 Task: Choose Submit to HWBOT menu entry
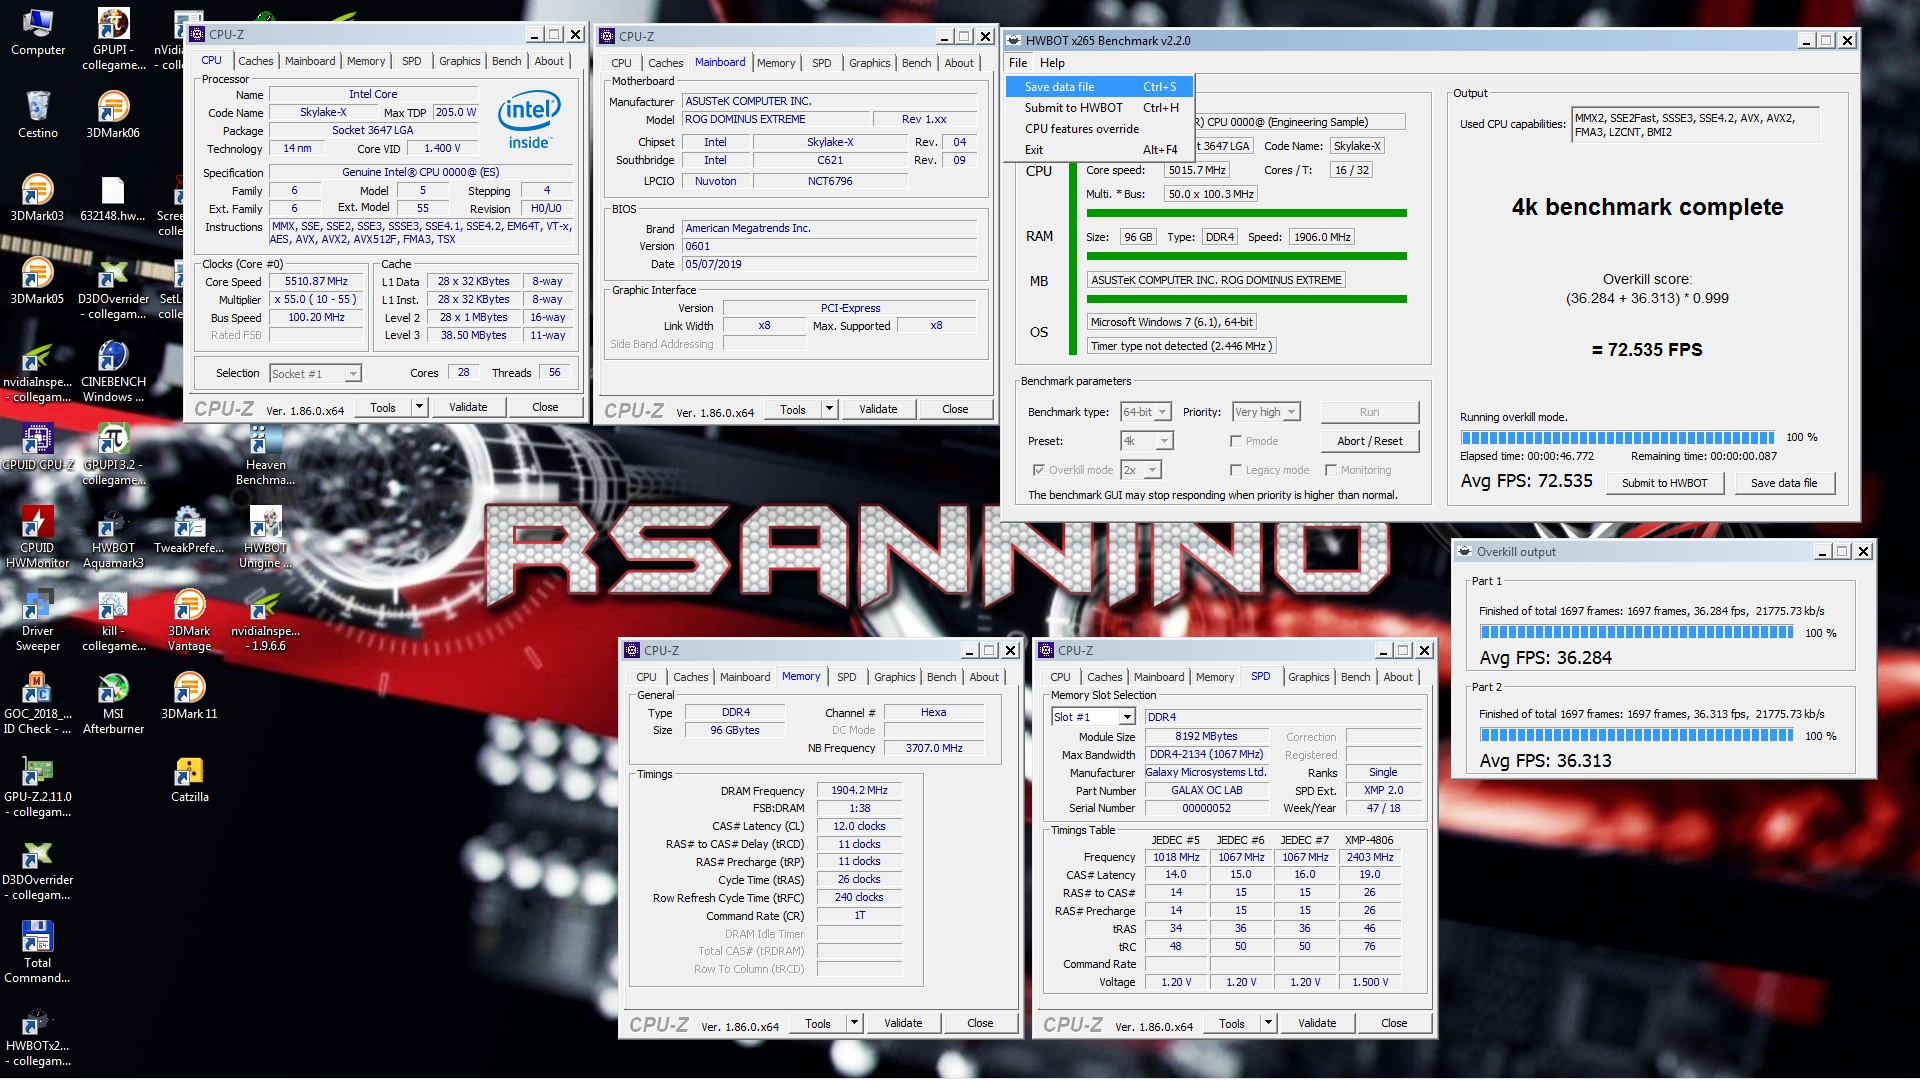tap(1099, 108)
